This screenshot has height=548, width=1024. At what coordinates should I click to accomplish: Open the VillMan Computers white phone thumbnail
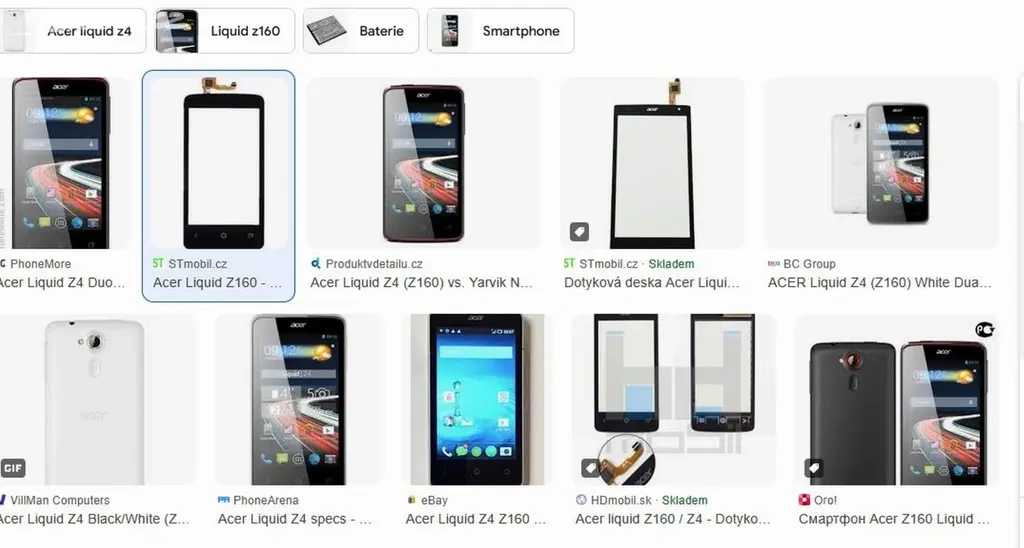pos(97,400)
